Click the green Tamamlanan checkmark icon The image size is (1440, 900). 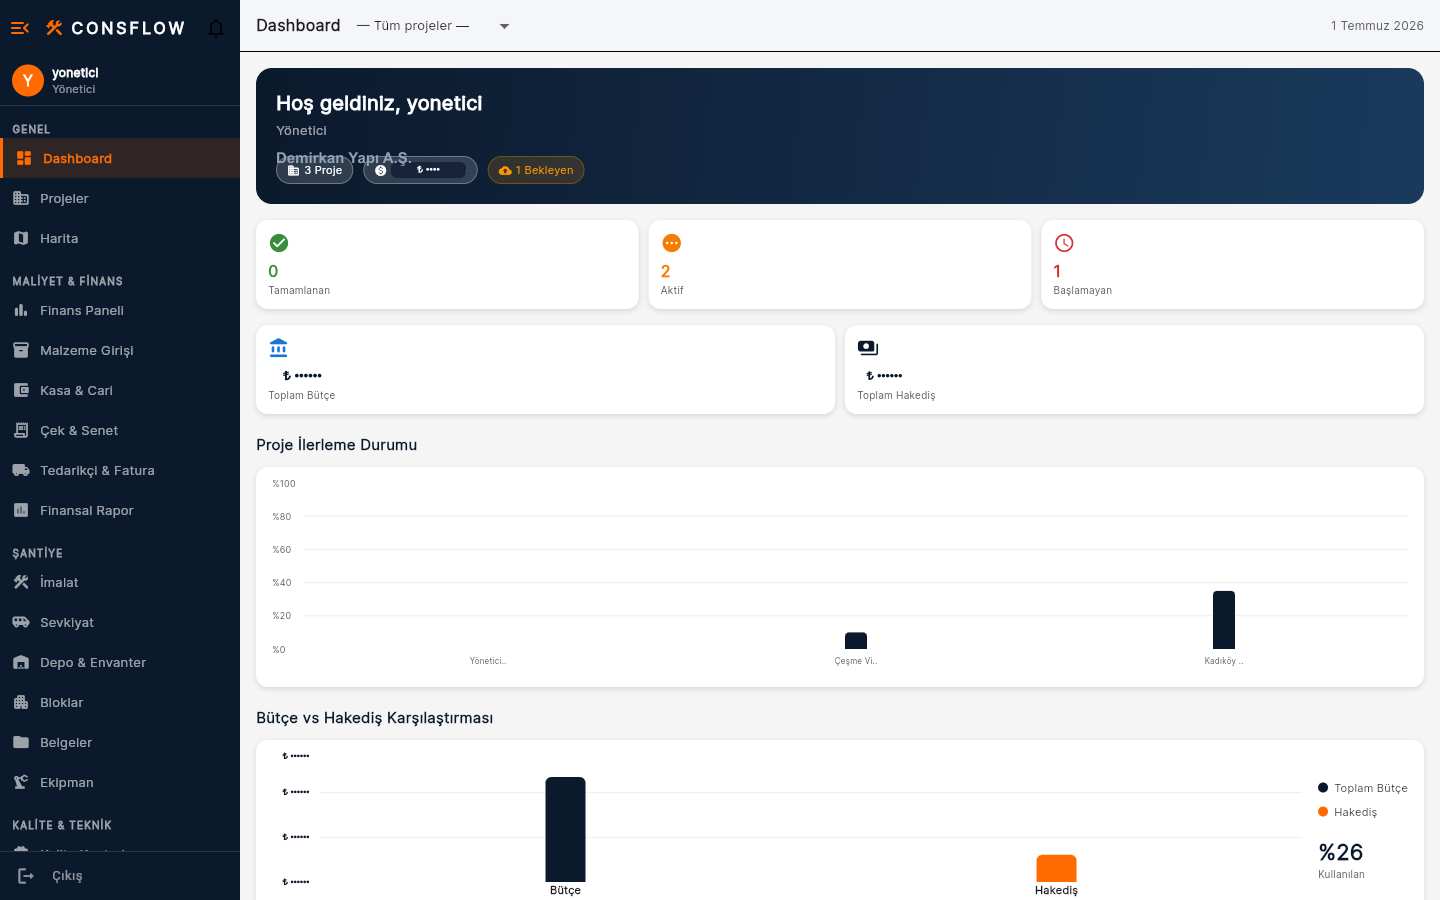279,243
